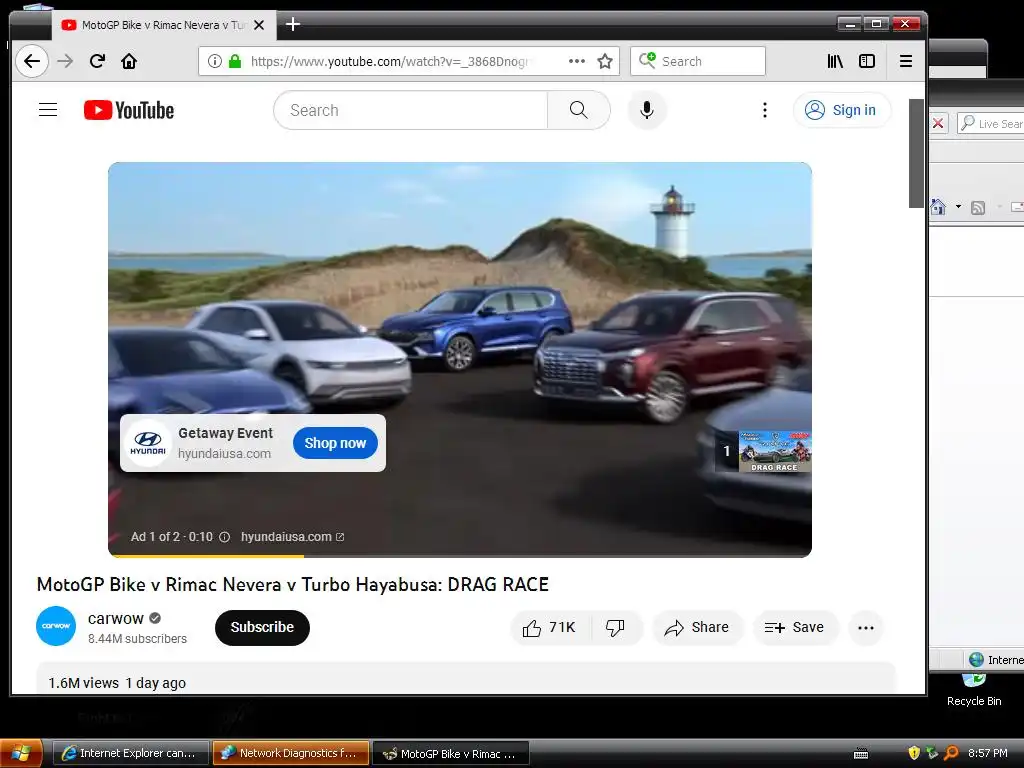This screenshot has height=768, width=1024.
Task: Open more actions ellipsis under video
Action: 866,628
